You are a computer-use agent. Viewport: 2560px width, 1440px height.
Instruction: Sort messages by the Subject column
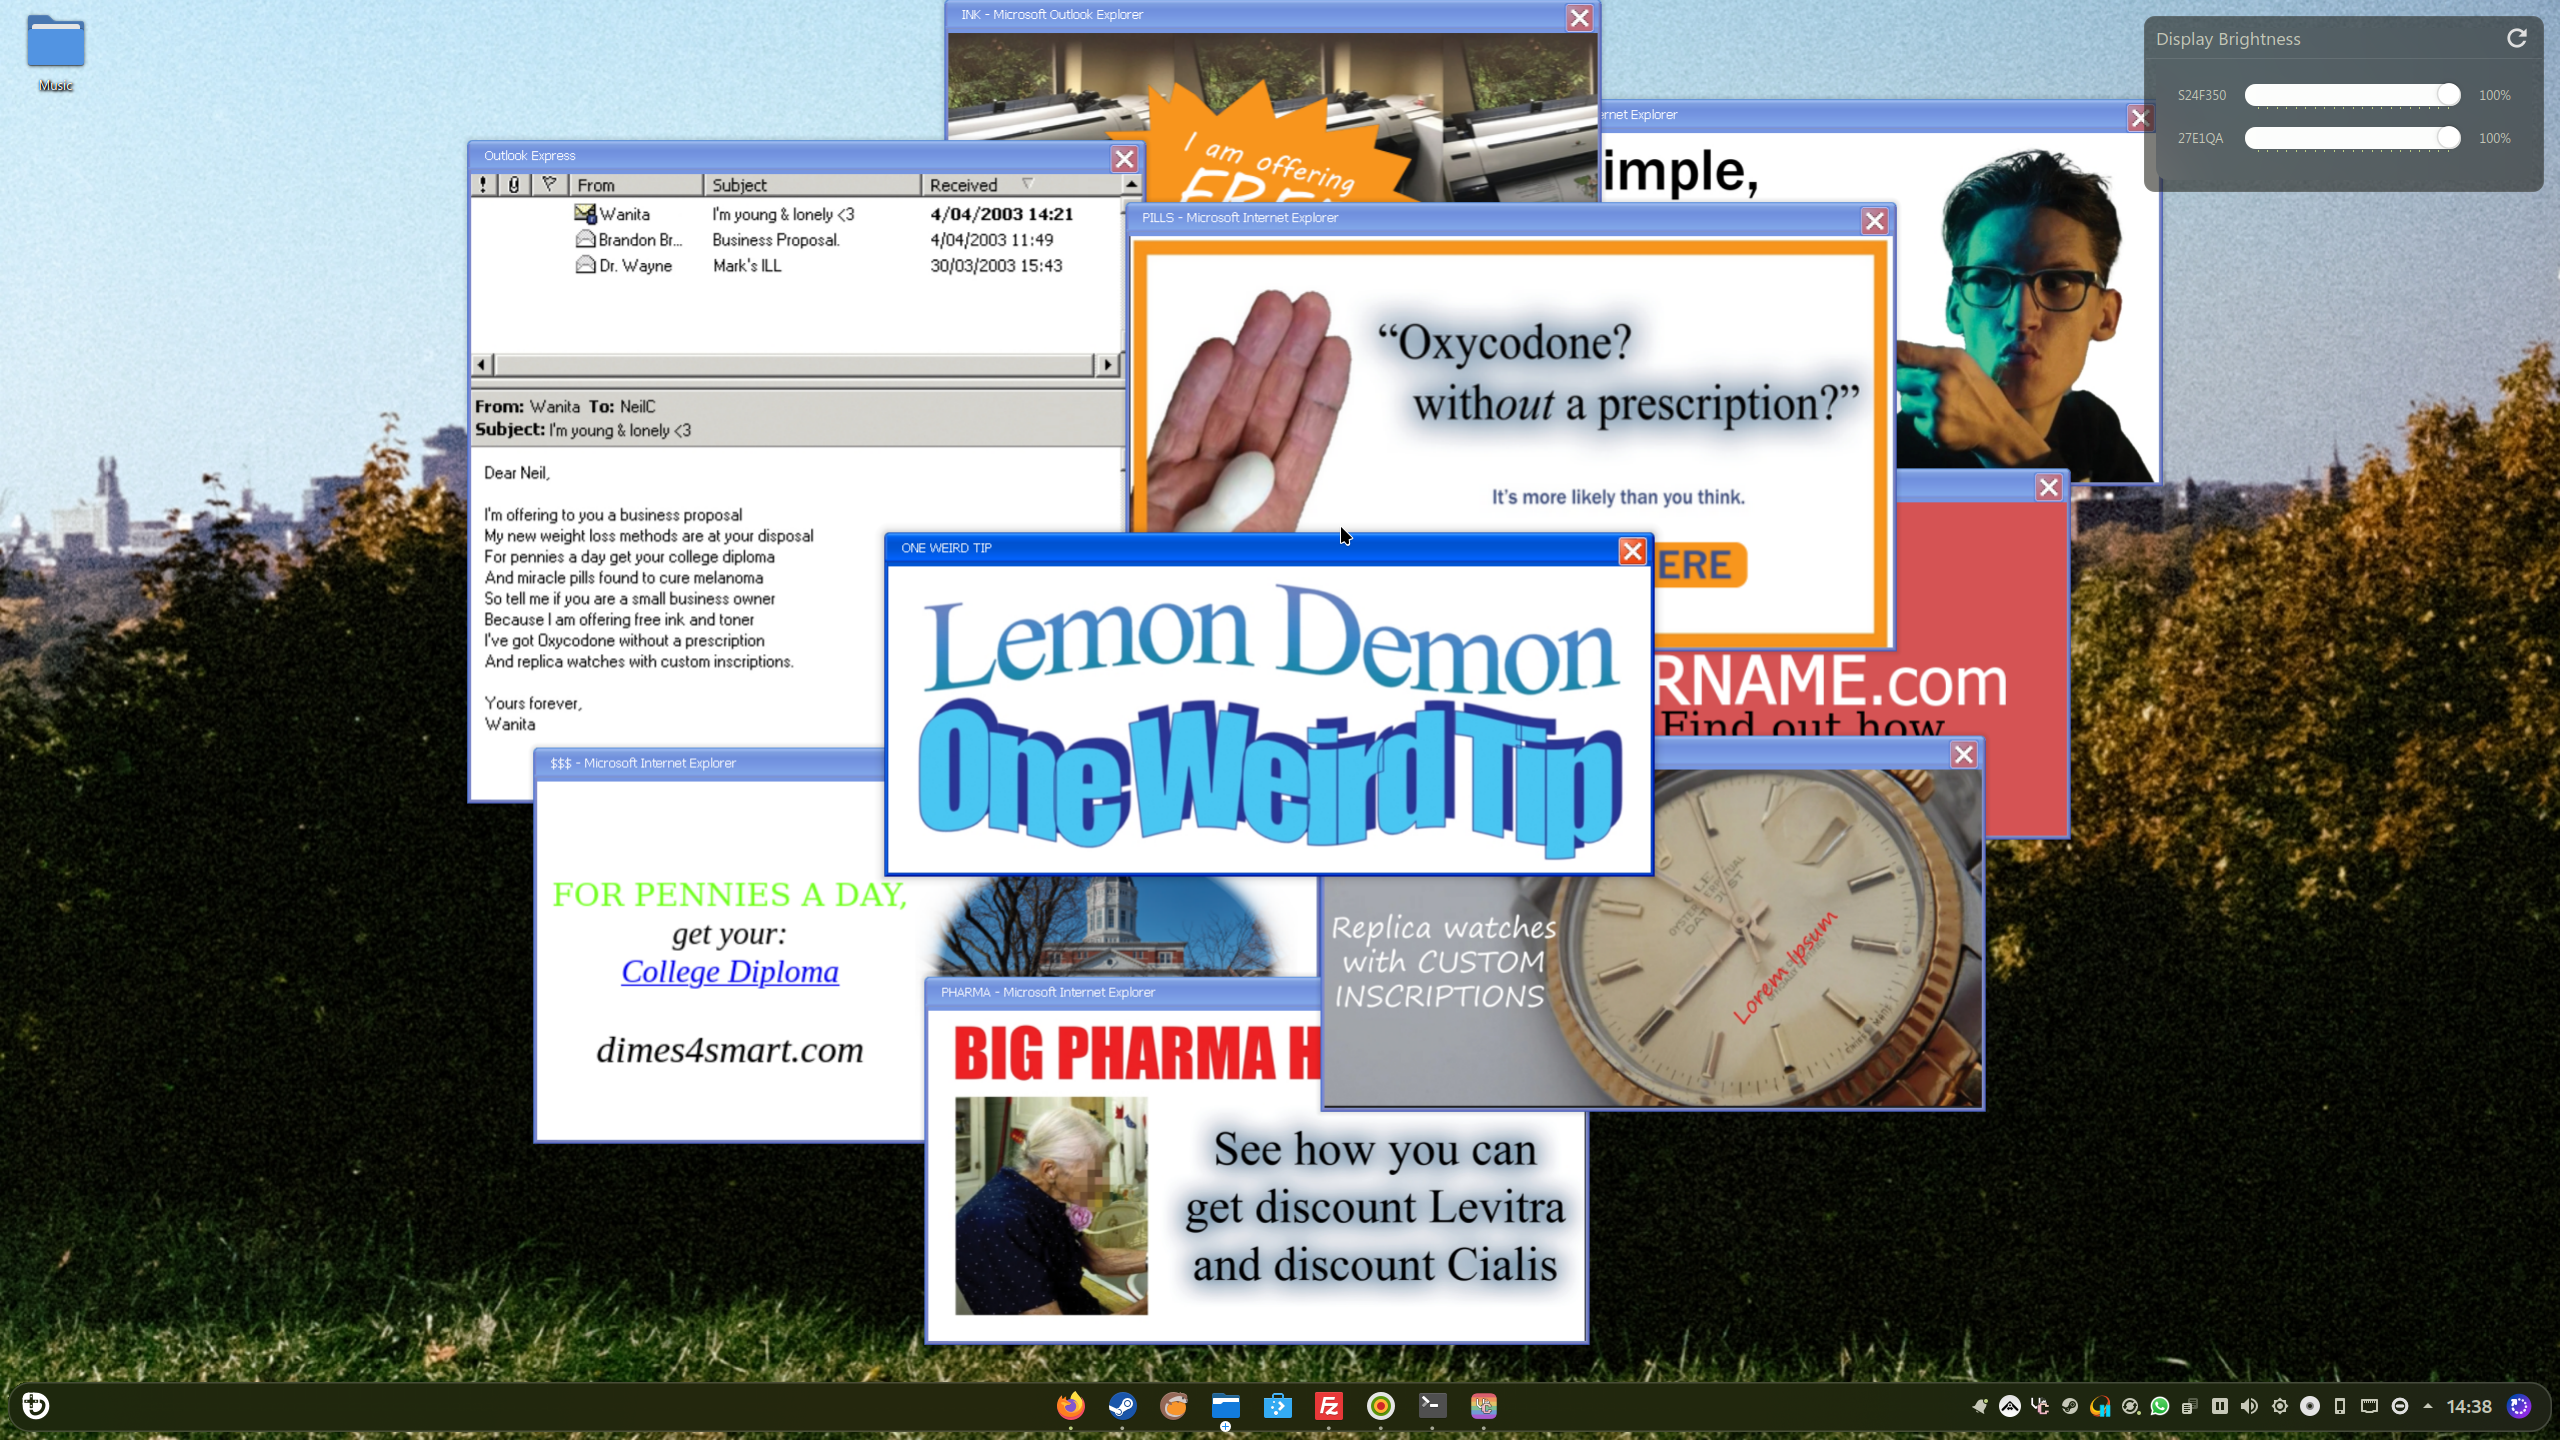click(740, 184)
